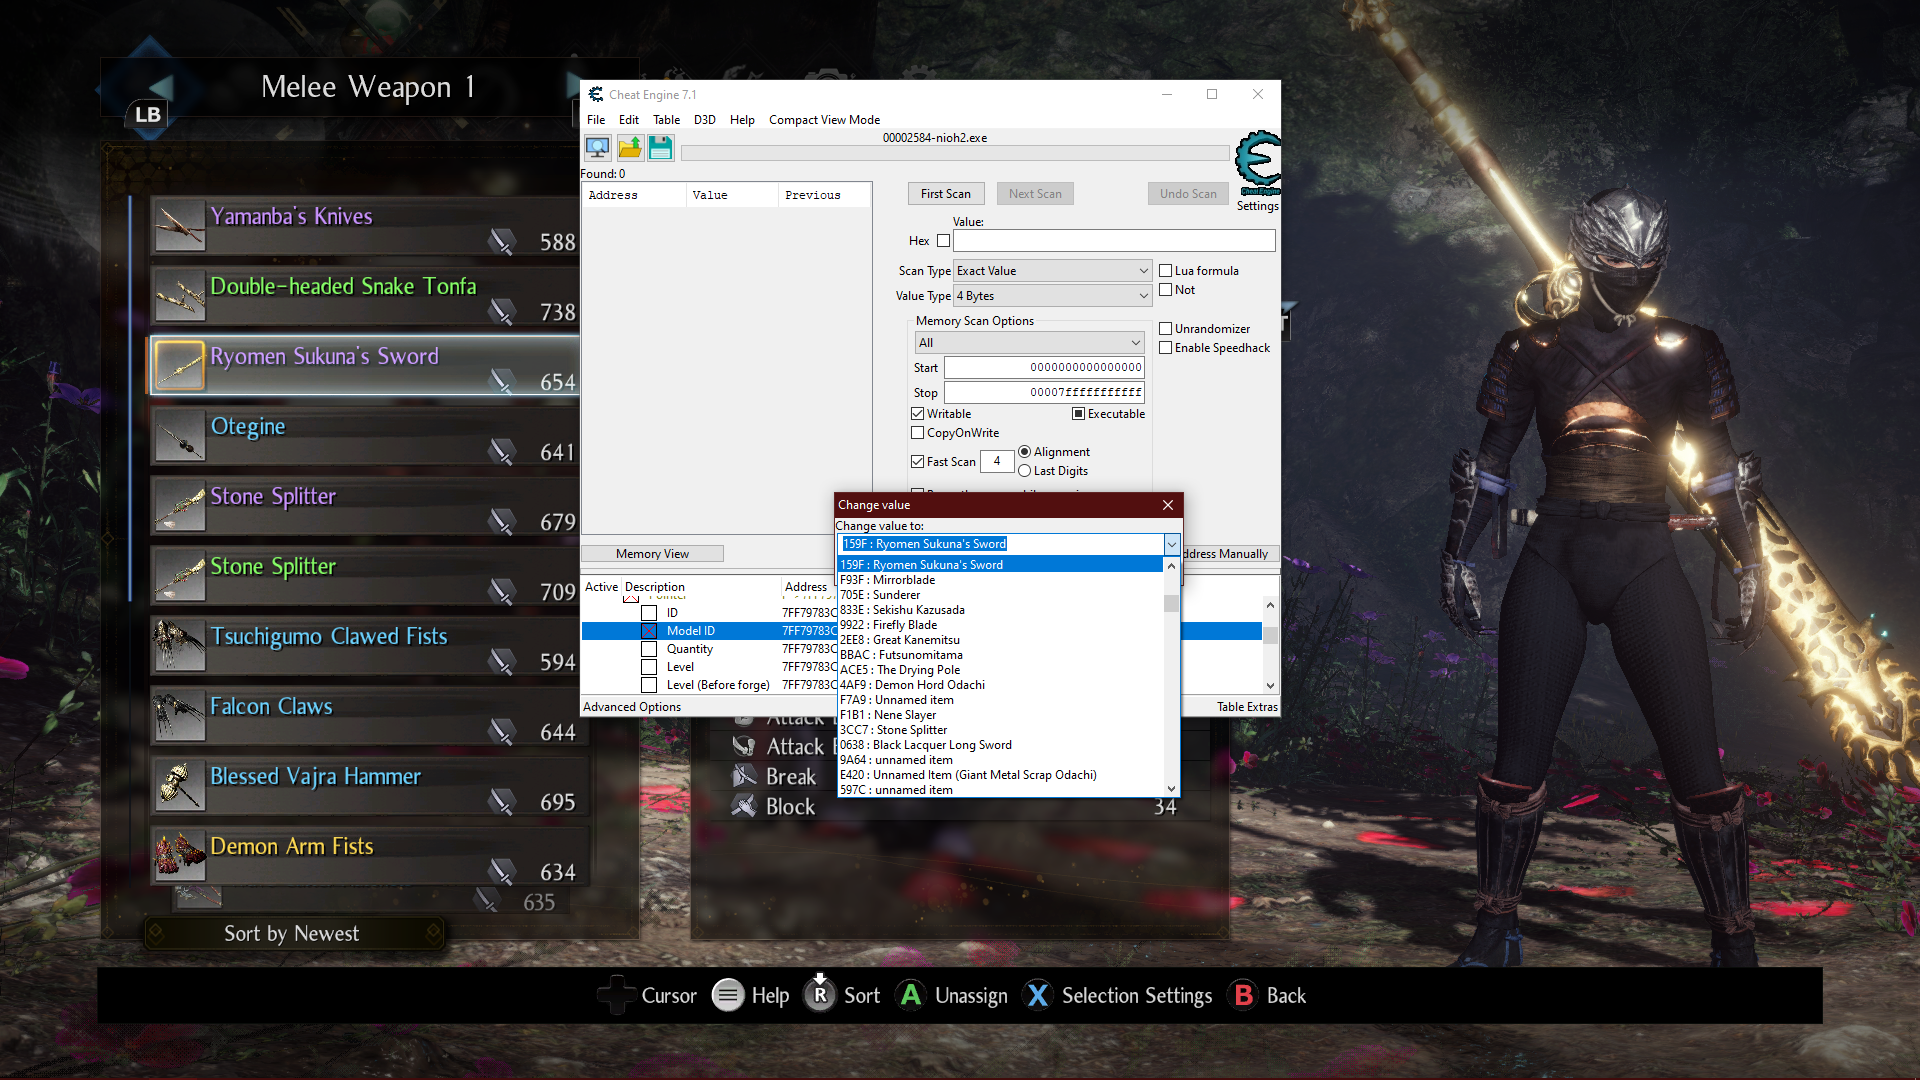Select Falcon Claws weapon icon
This screenshot has height=1080, width=1920.
click(x=180, y=716)
